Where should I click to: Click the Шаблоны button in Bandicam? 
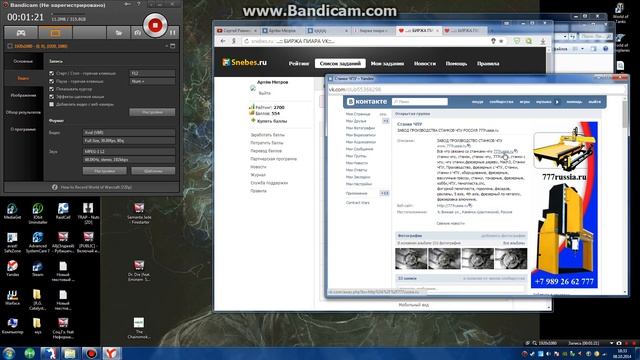click(x=153, y=171)
